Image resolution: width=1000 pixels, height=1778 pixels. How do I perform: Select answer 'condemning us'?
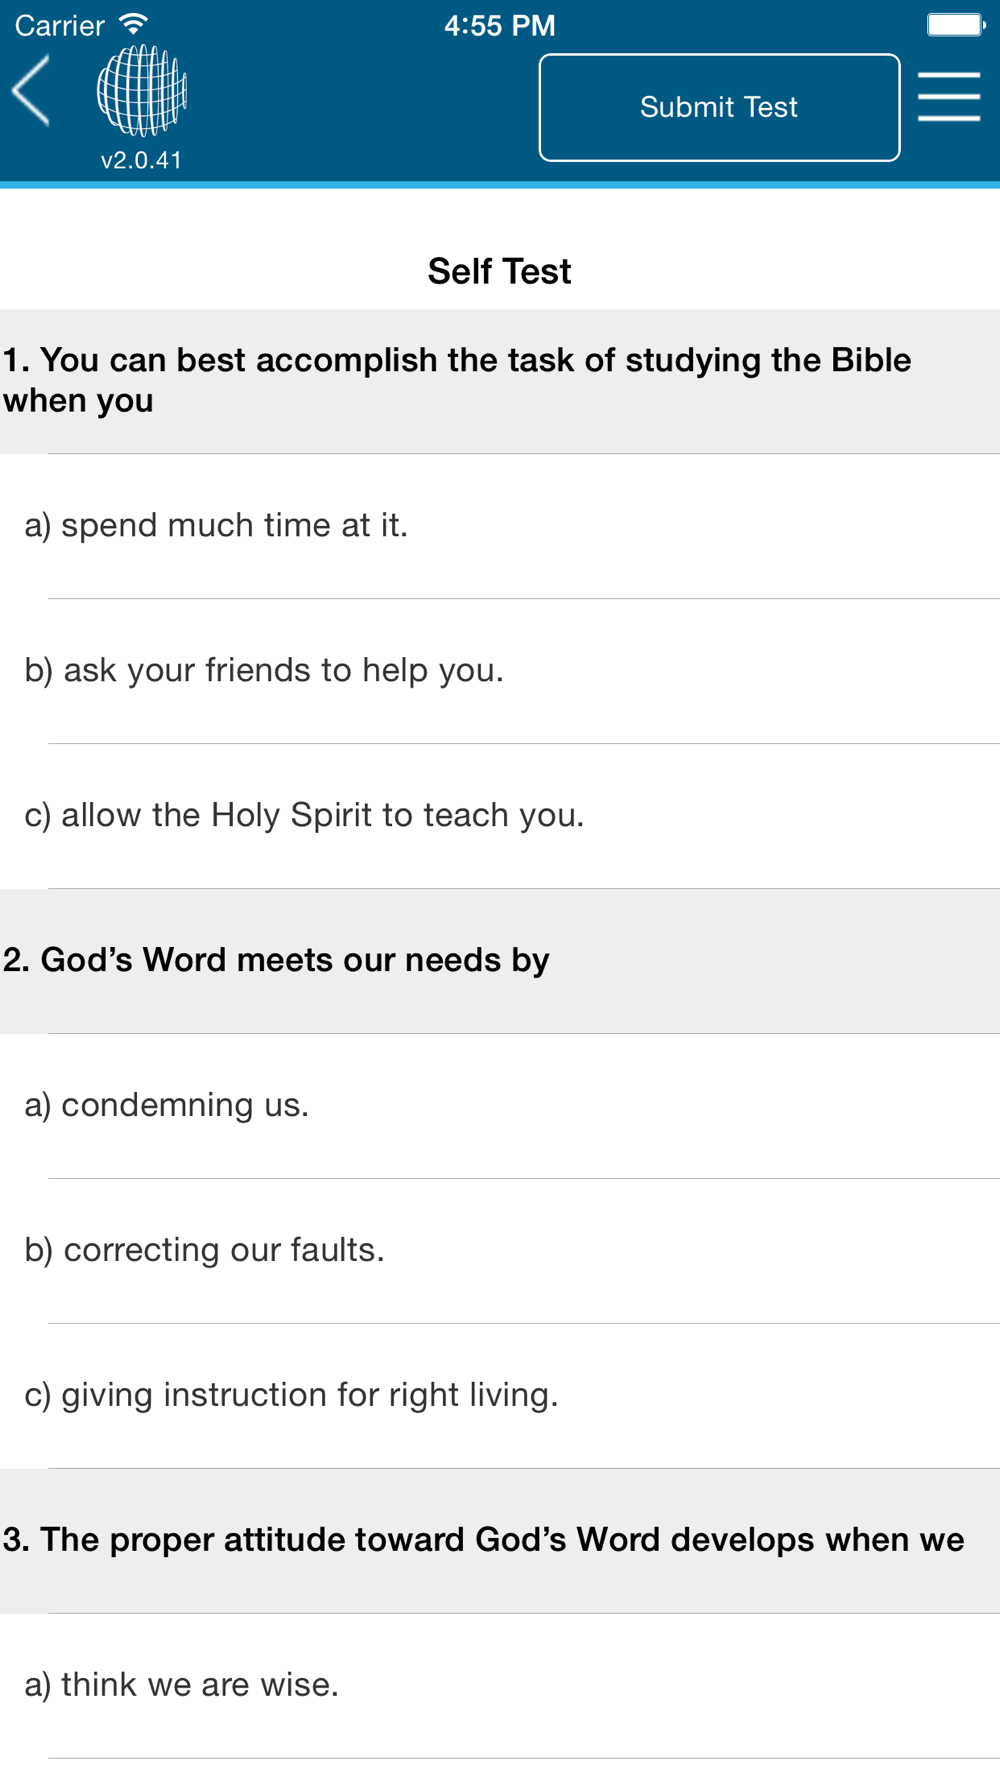pos(500,1106)
